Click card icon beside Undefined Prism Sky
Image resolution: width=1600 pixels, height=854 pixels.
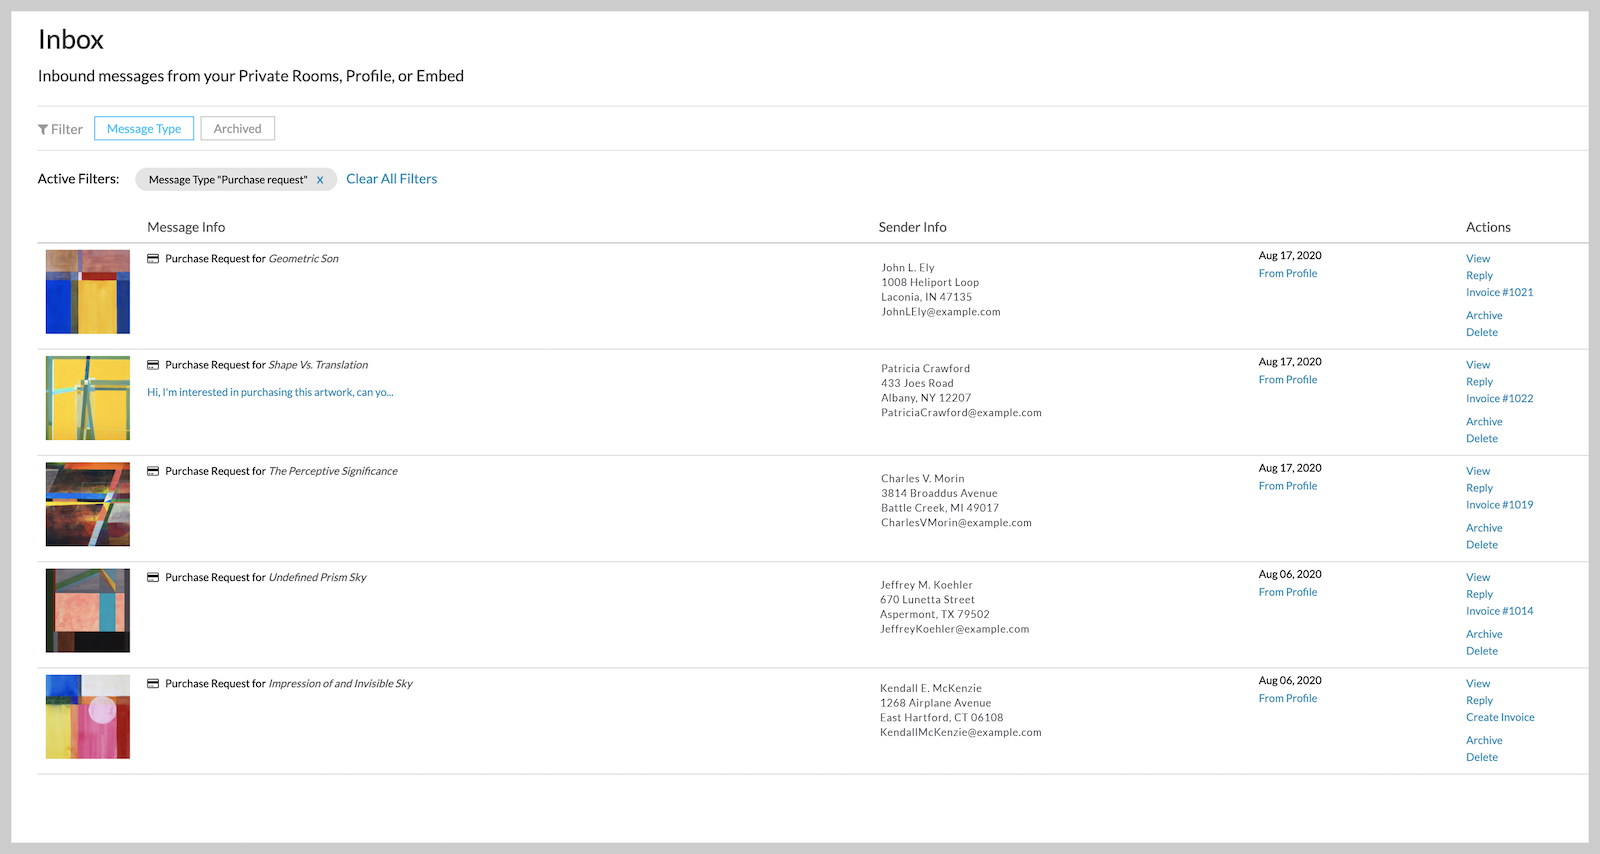(153, 578)
